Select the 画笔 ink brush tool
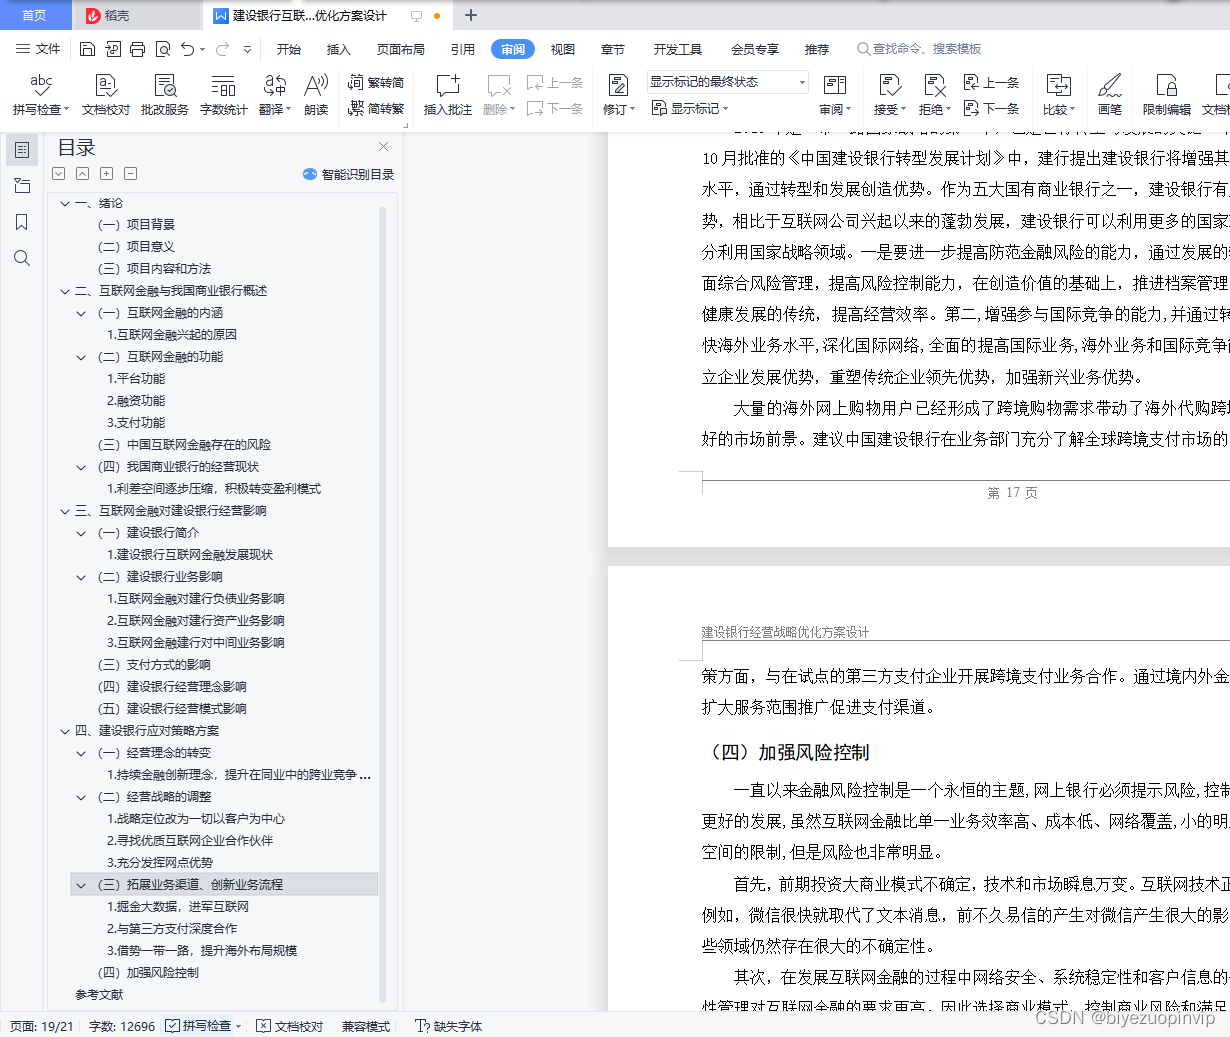This screenshot has width=1230, height=1037. click(x=1110, y=95)
